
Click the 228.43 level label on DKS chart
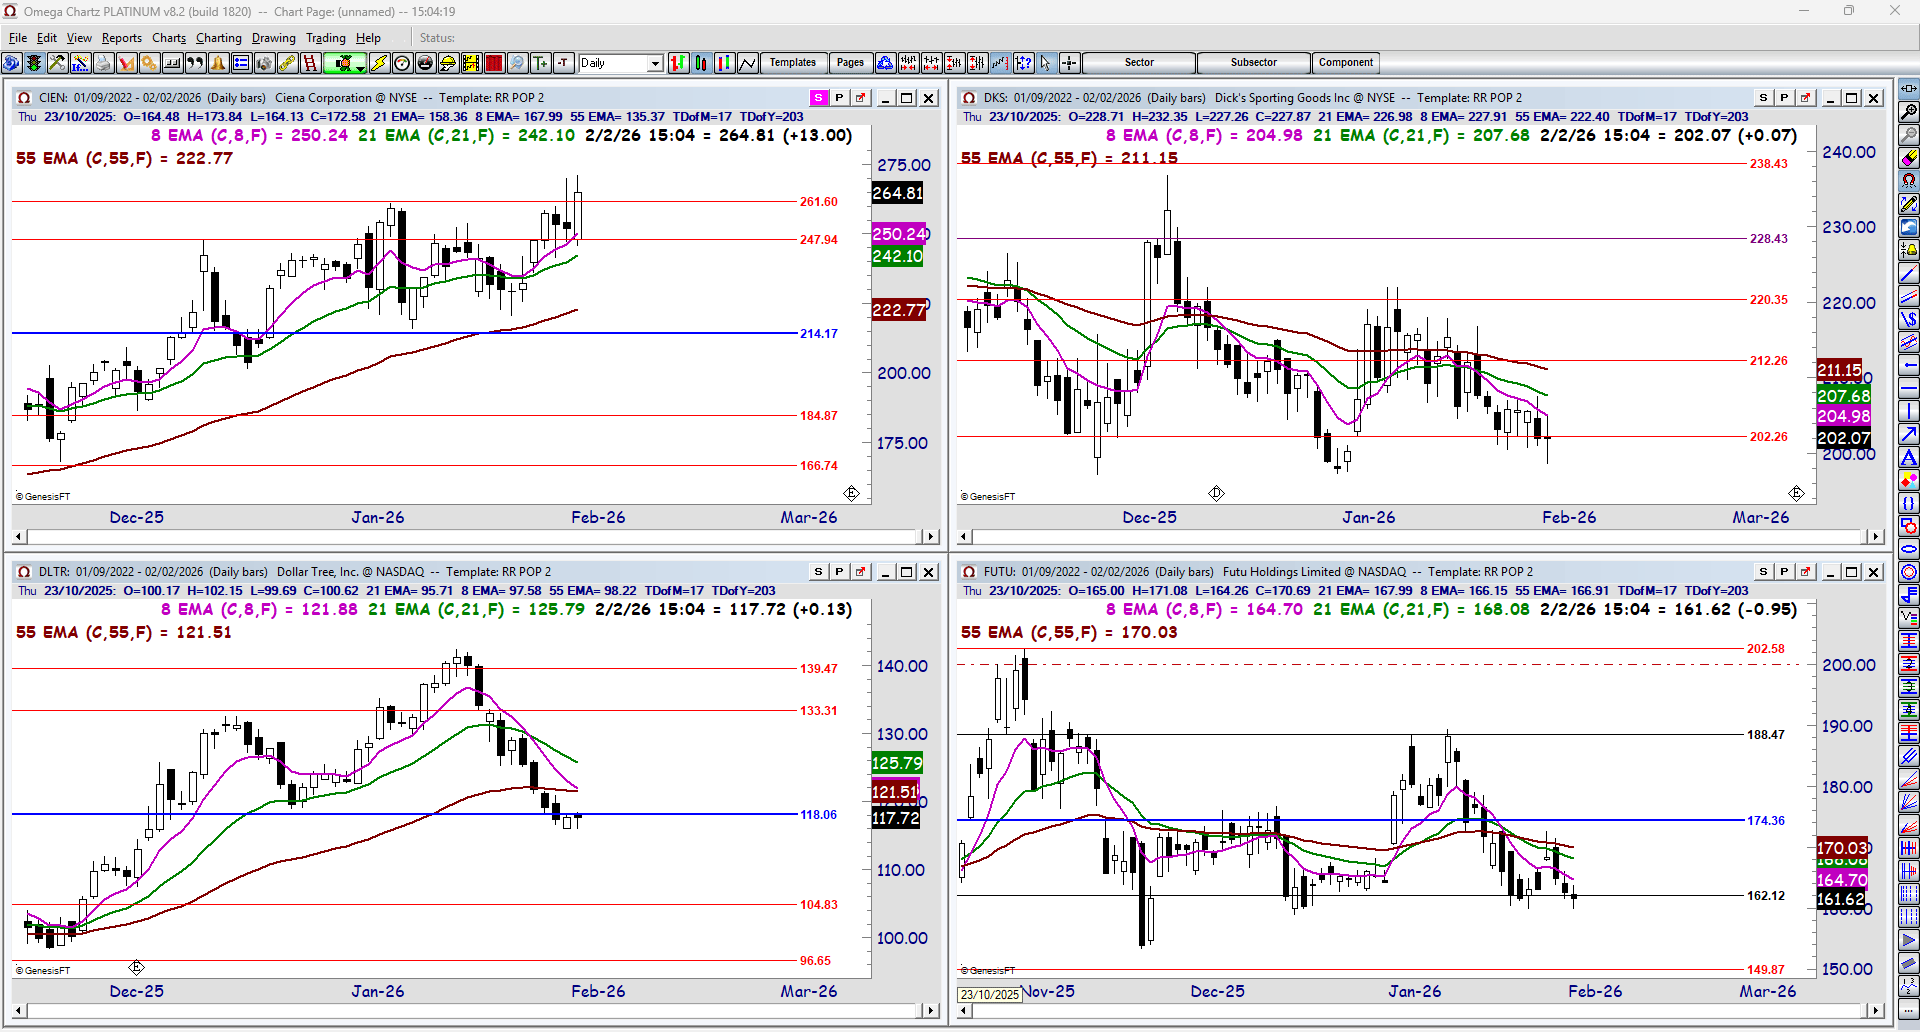click(x=1769, y=239)
